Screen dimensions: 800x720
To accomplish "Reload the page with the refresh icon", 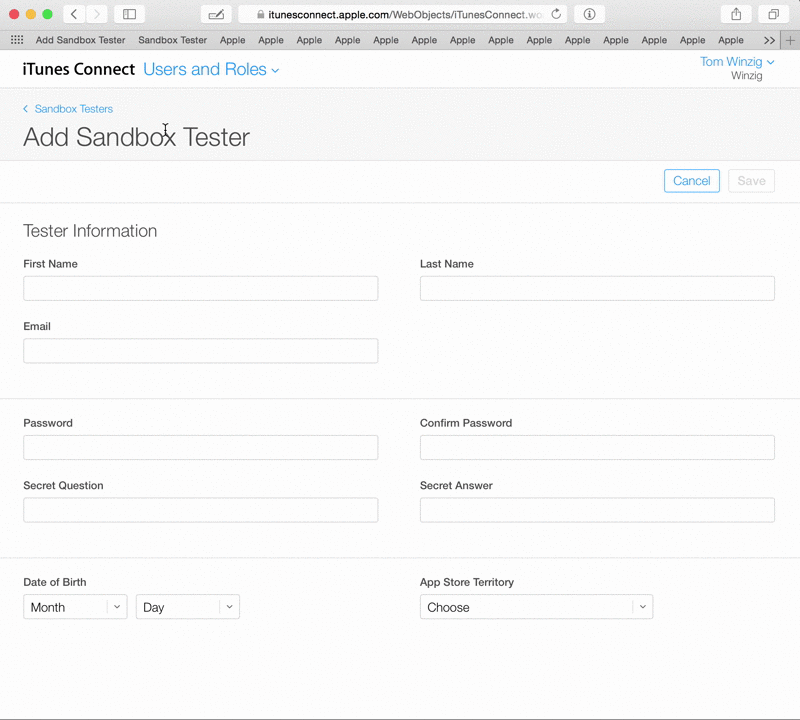I will click(556, 14).
